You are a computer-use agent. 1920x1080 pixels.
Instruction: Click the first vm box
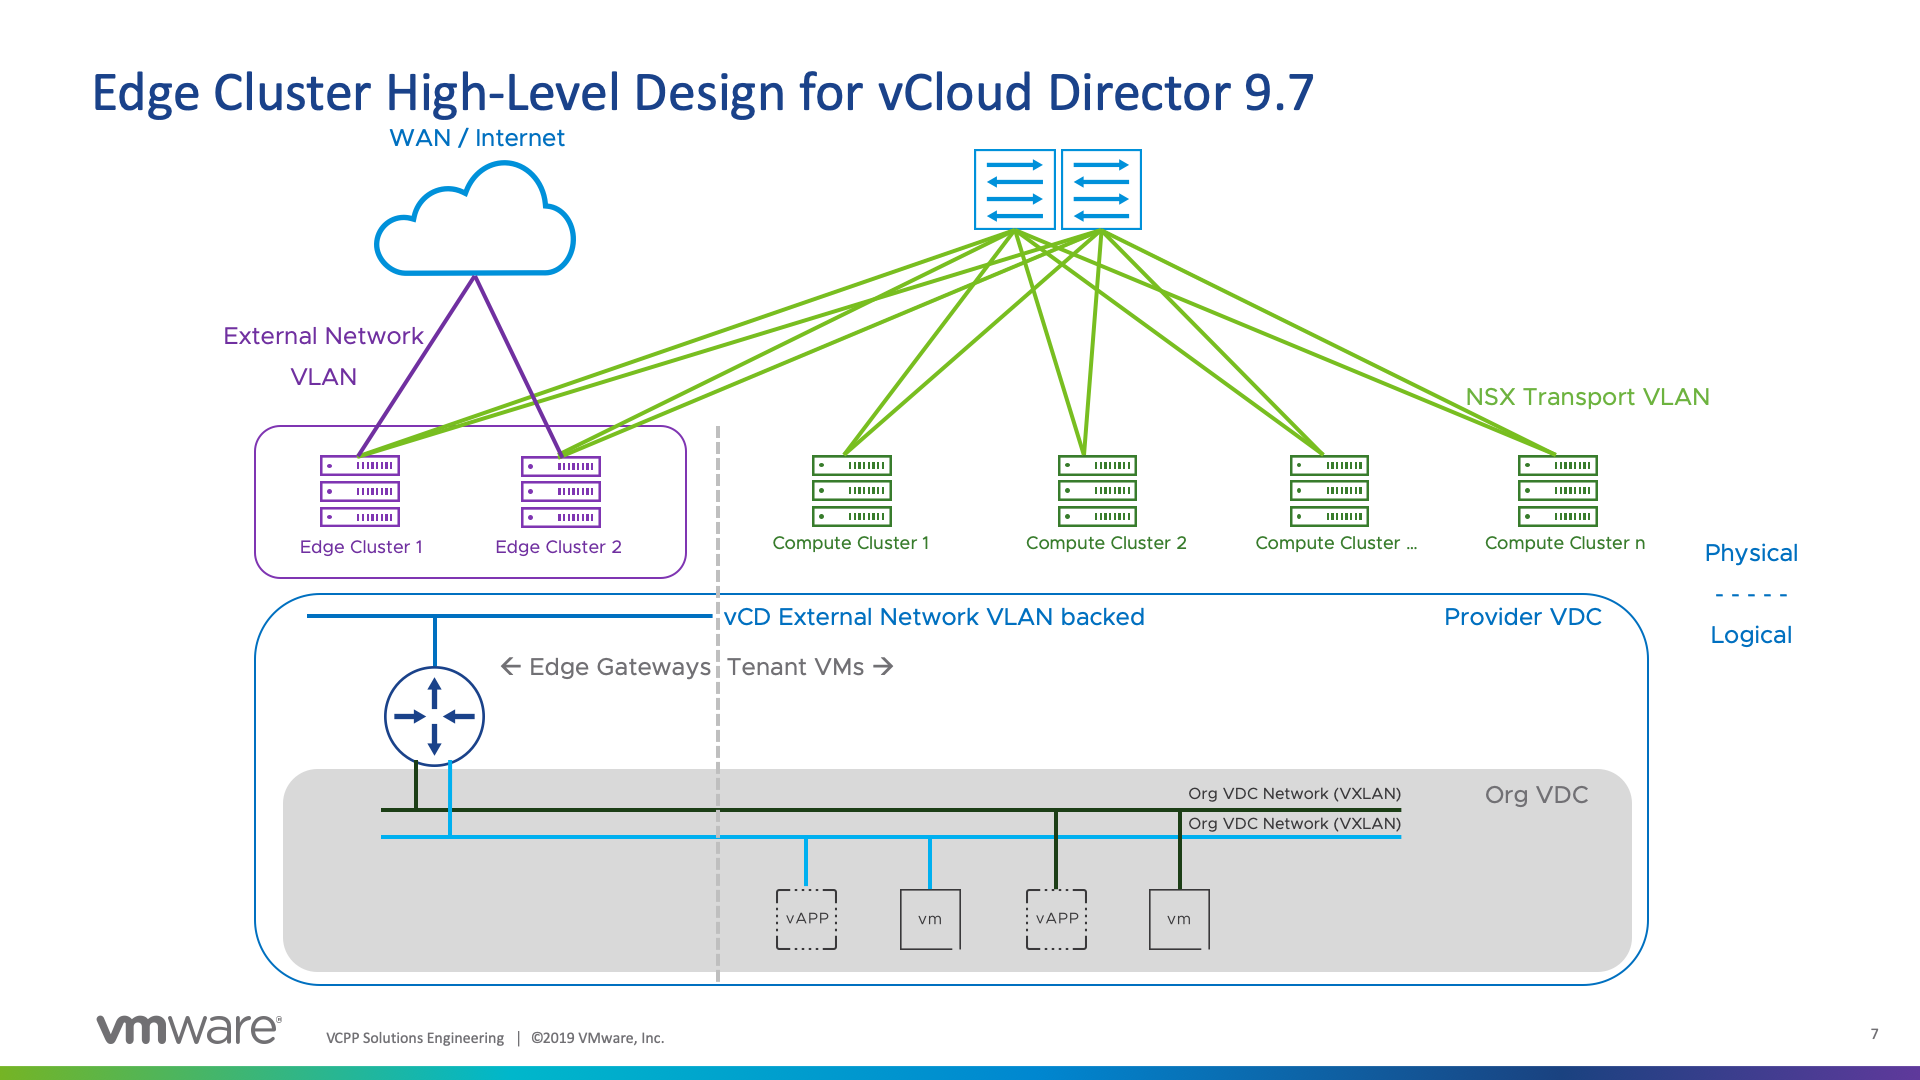click(x=930, y=919)
